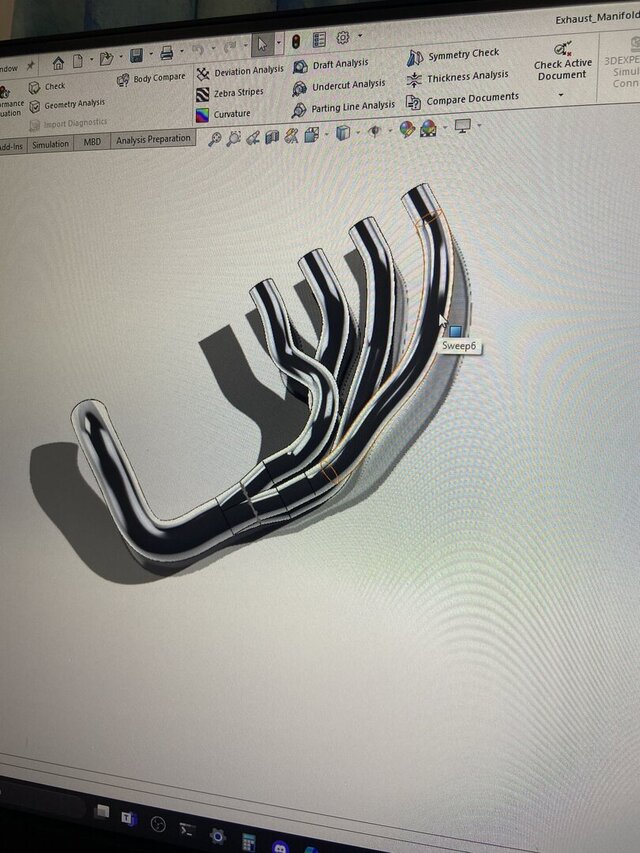Open Thickness Analysis tool

click(x=467, y=77)
